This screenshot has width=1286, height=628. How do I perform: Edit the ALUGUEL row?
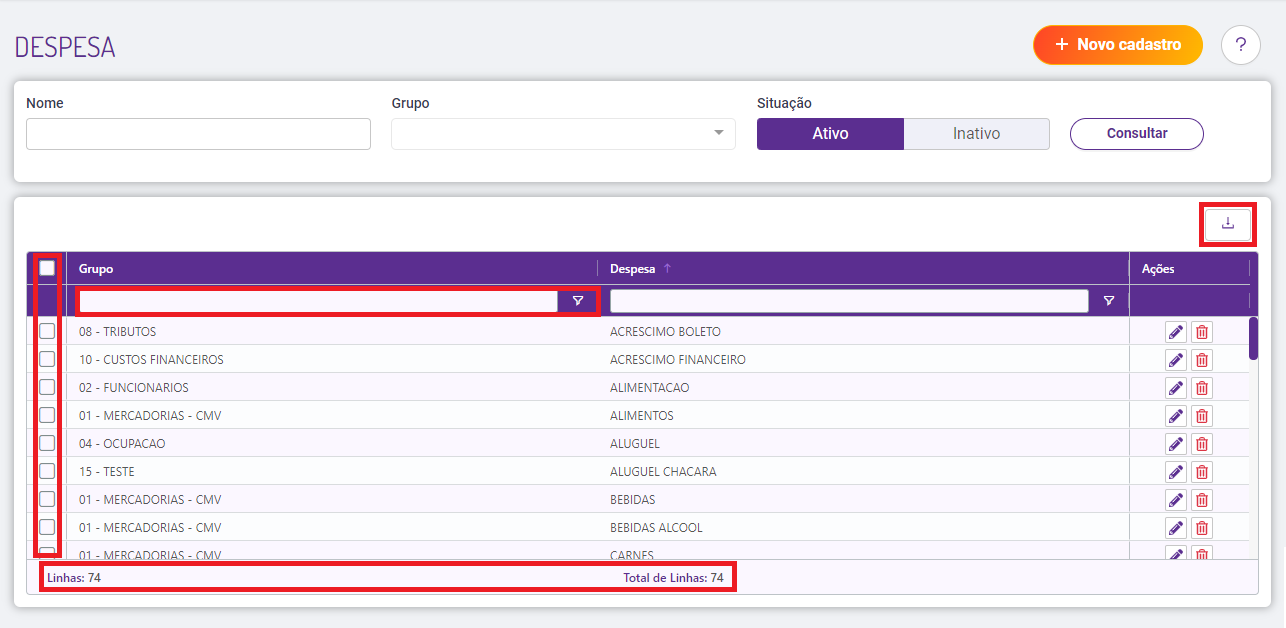coord(1175,444)
